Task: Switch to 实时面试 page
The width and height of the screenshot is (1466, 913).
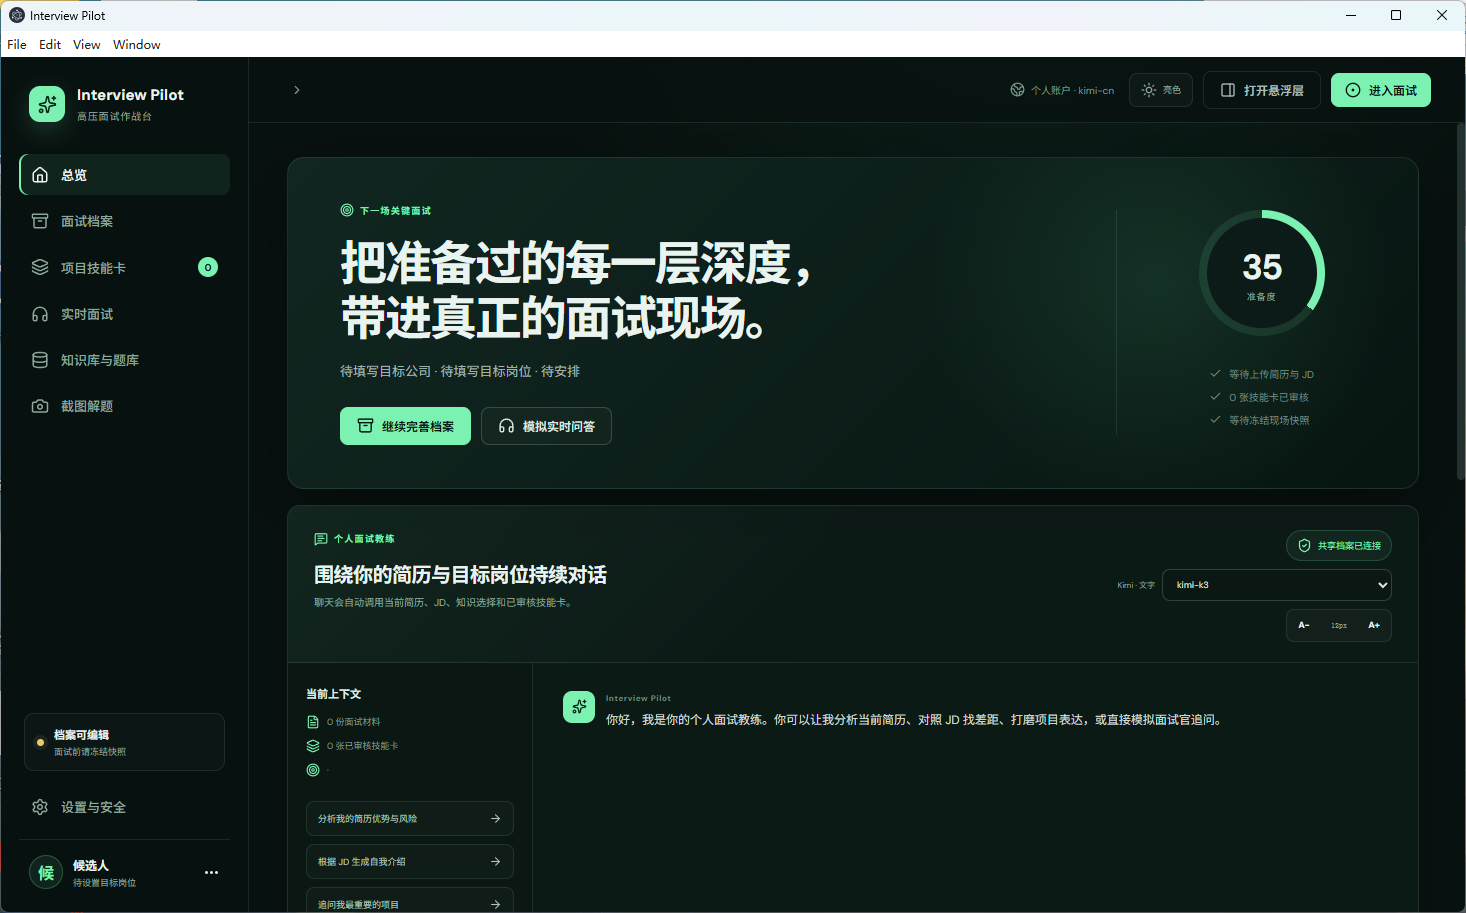Action: pyautogui.click(x=125, y=314)
